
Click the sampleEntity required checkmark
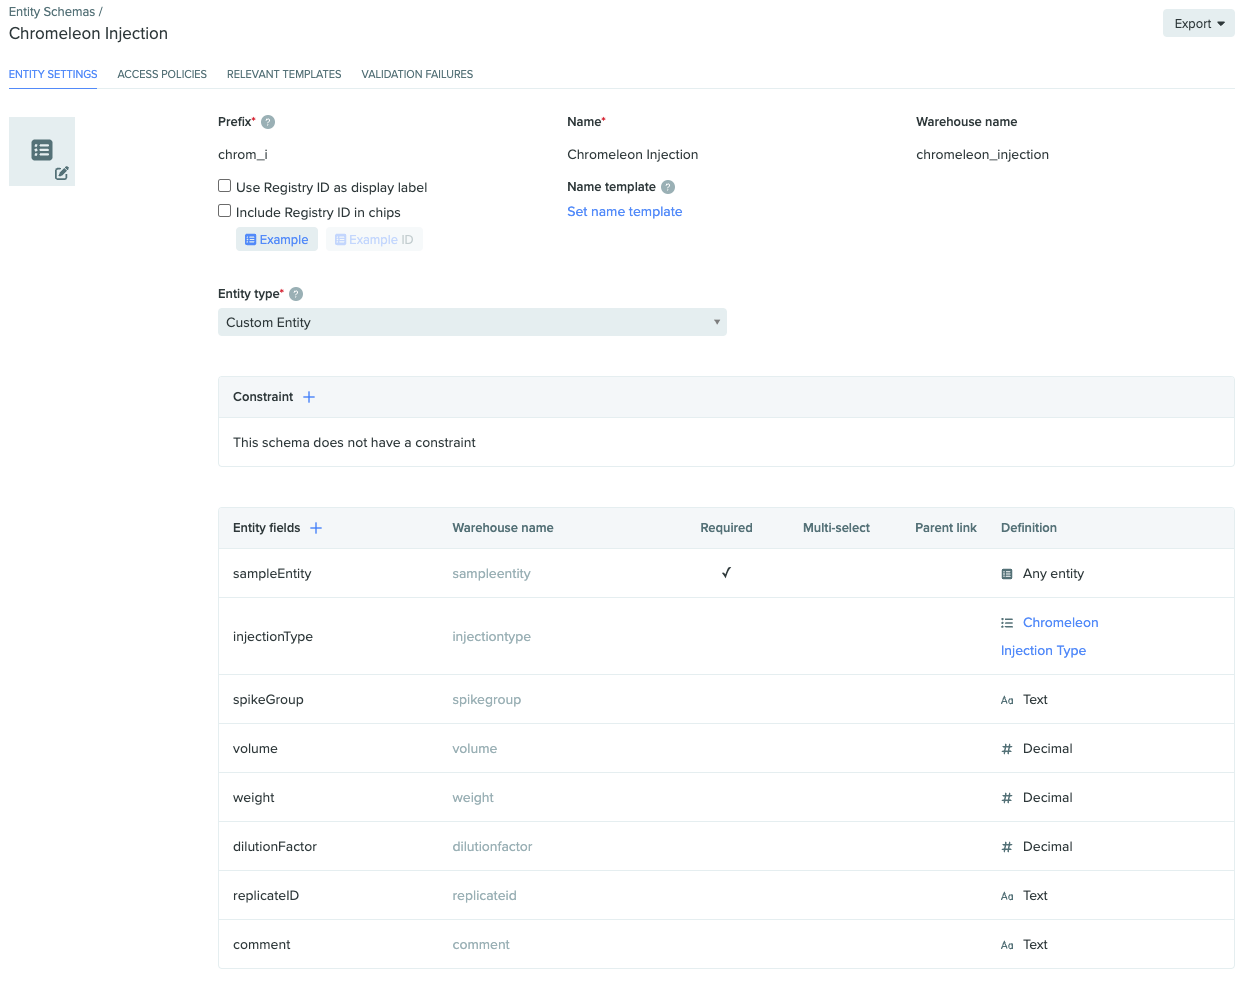click(x=726, y=573)
